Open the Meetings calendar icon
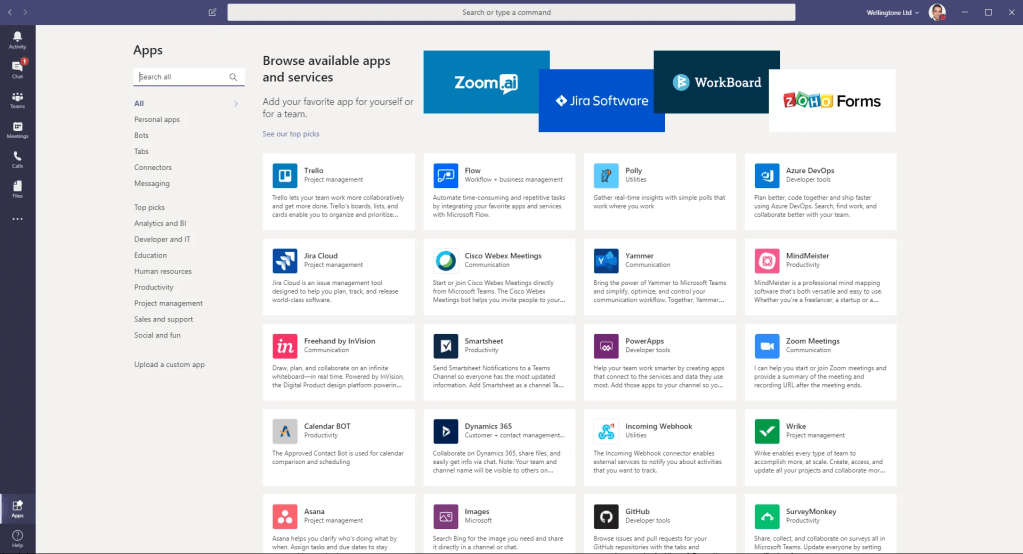The height and width of the screenshot is (554, 1023). tap(17, 129)
